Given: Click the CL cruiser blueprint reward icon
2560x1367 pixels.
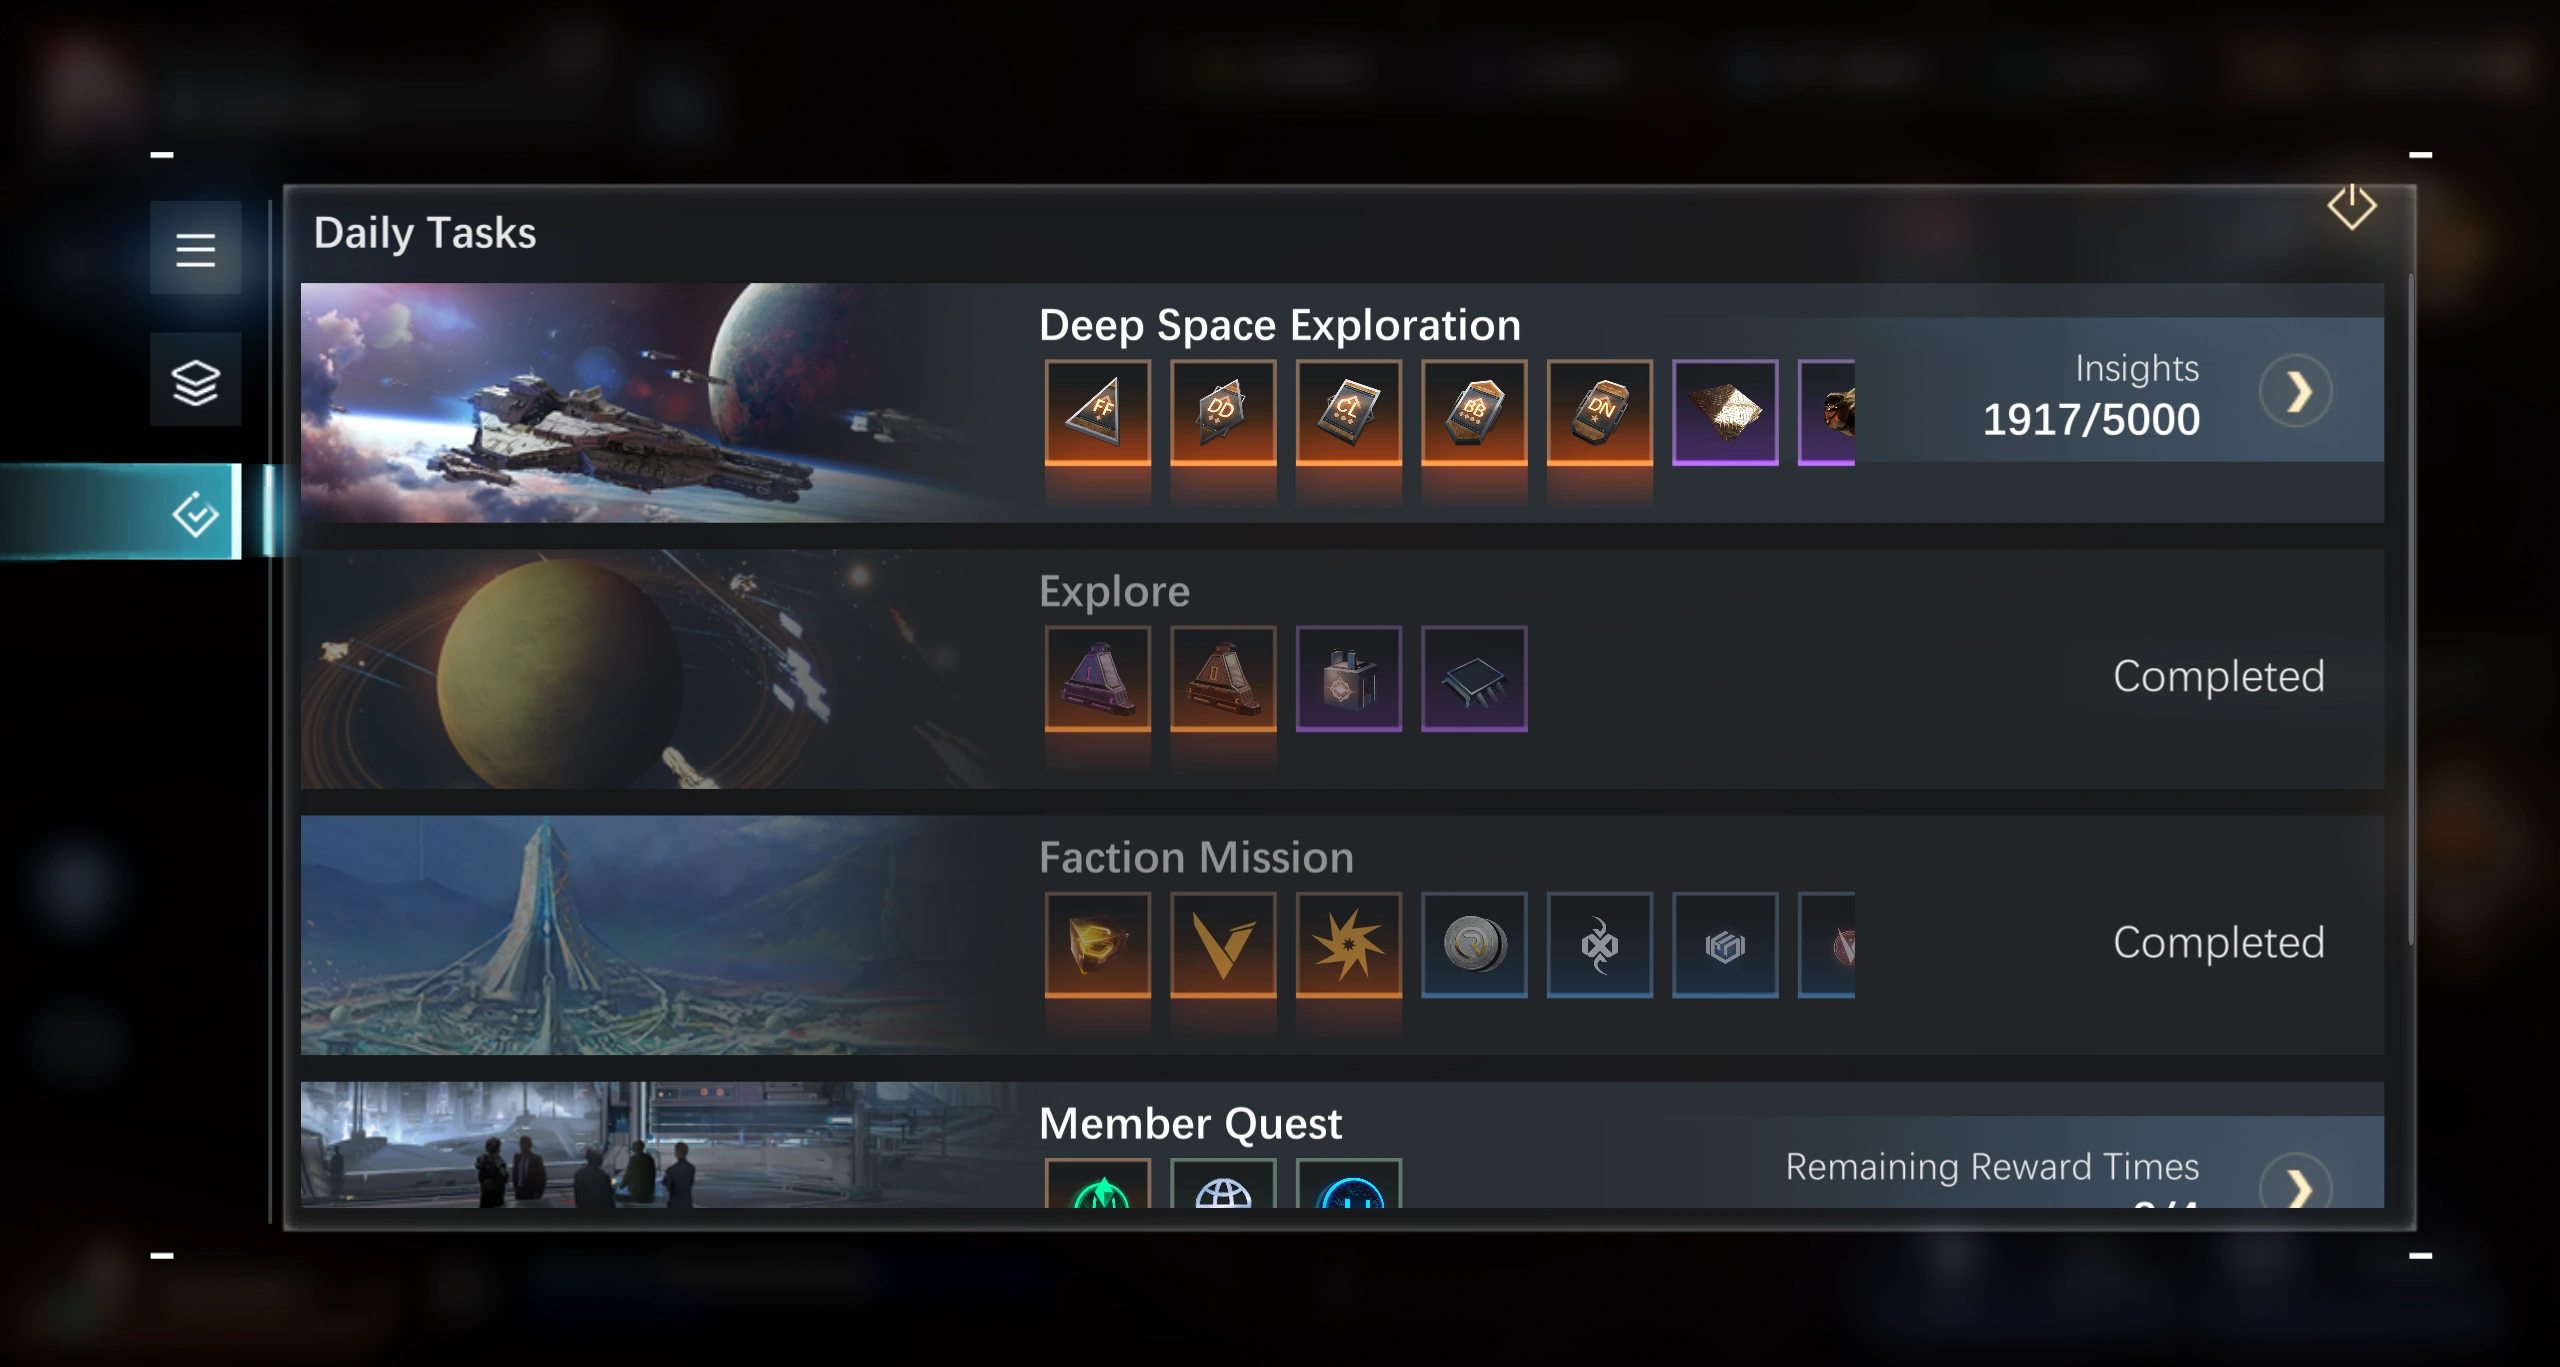Looking at the screenshot, I should point(1348,412).
